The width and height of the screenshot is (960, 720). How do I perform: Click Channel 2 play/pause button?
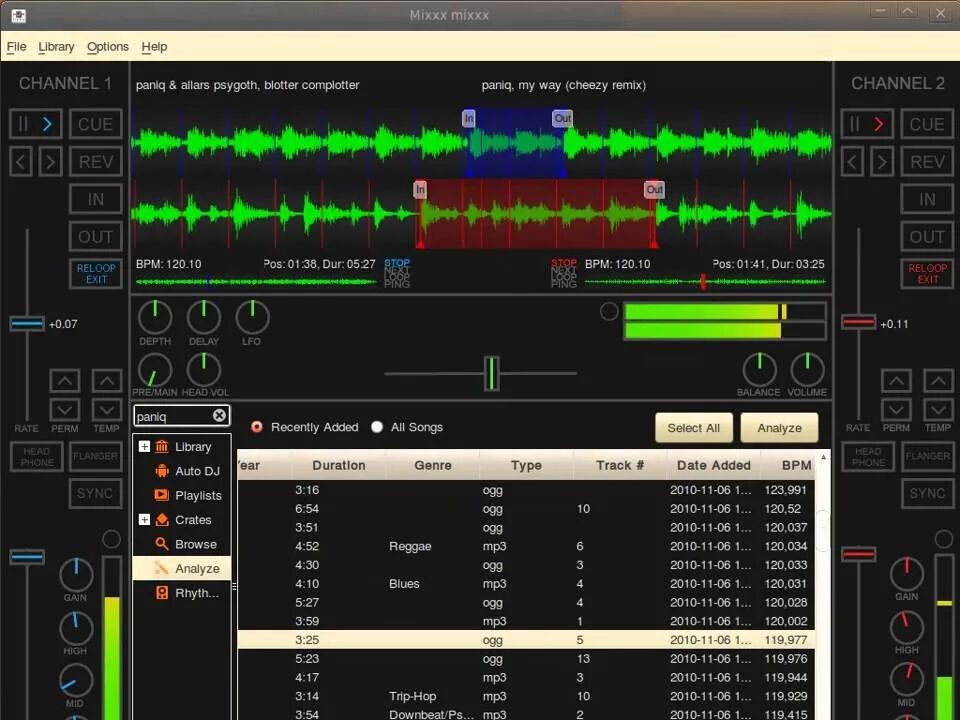tap(866, 124)
